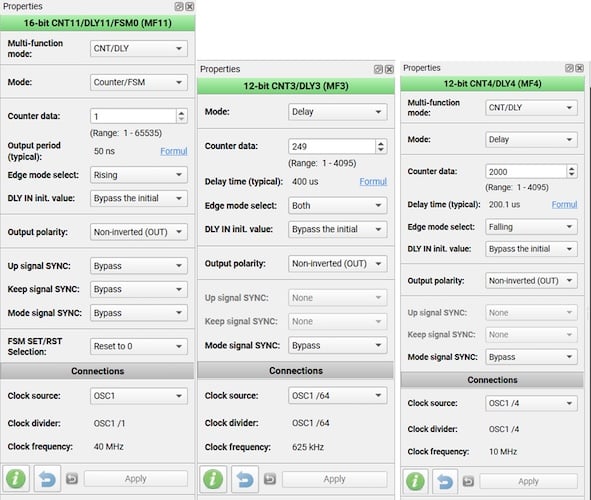Open Mode dropdown in MF3 panel
The image size is (591, 500).
point(337,112)
